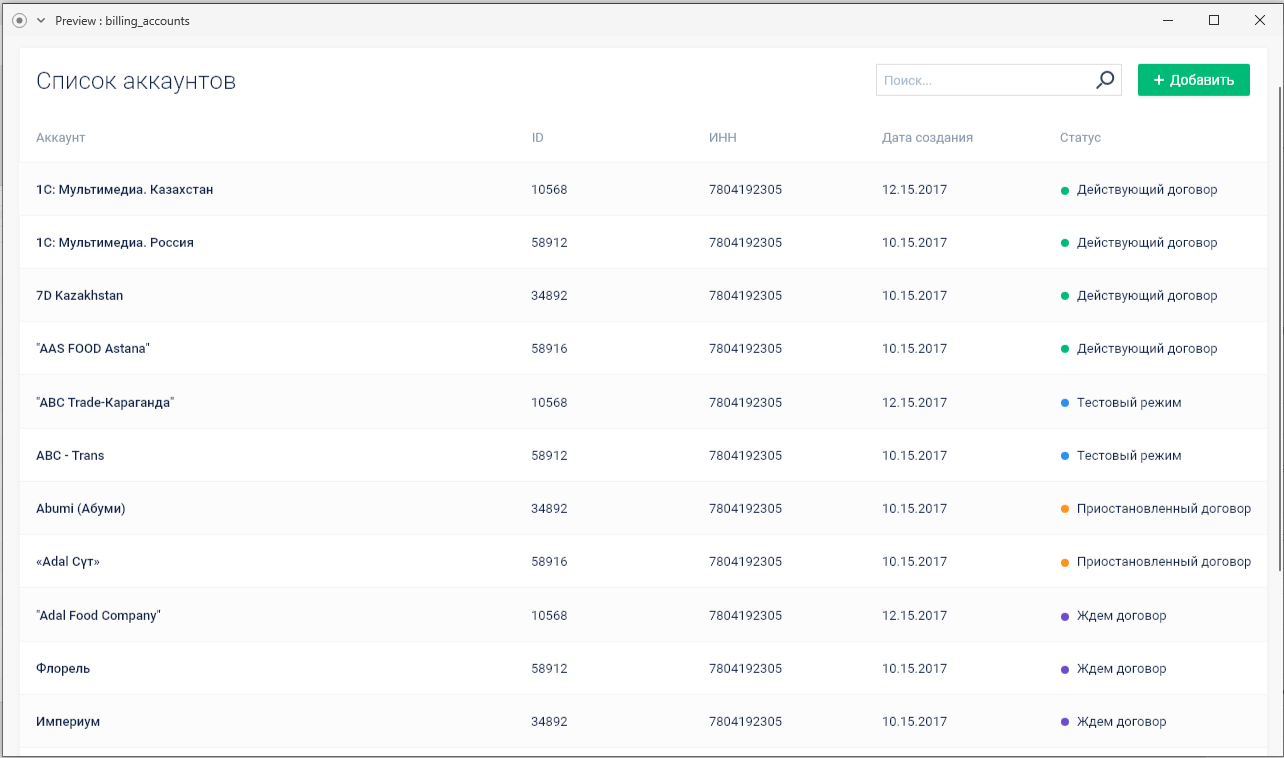Select the ABC - Trans account
The width and height of the screenshot is (1284, 758).
click(x=70, y=455)
